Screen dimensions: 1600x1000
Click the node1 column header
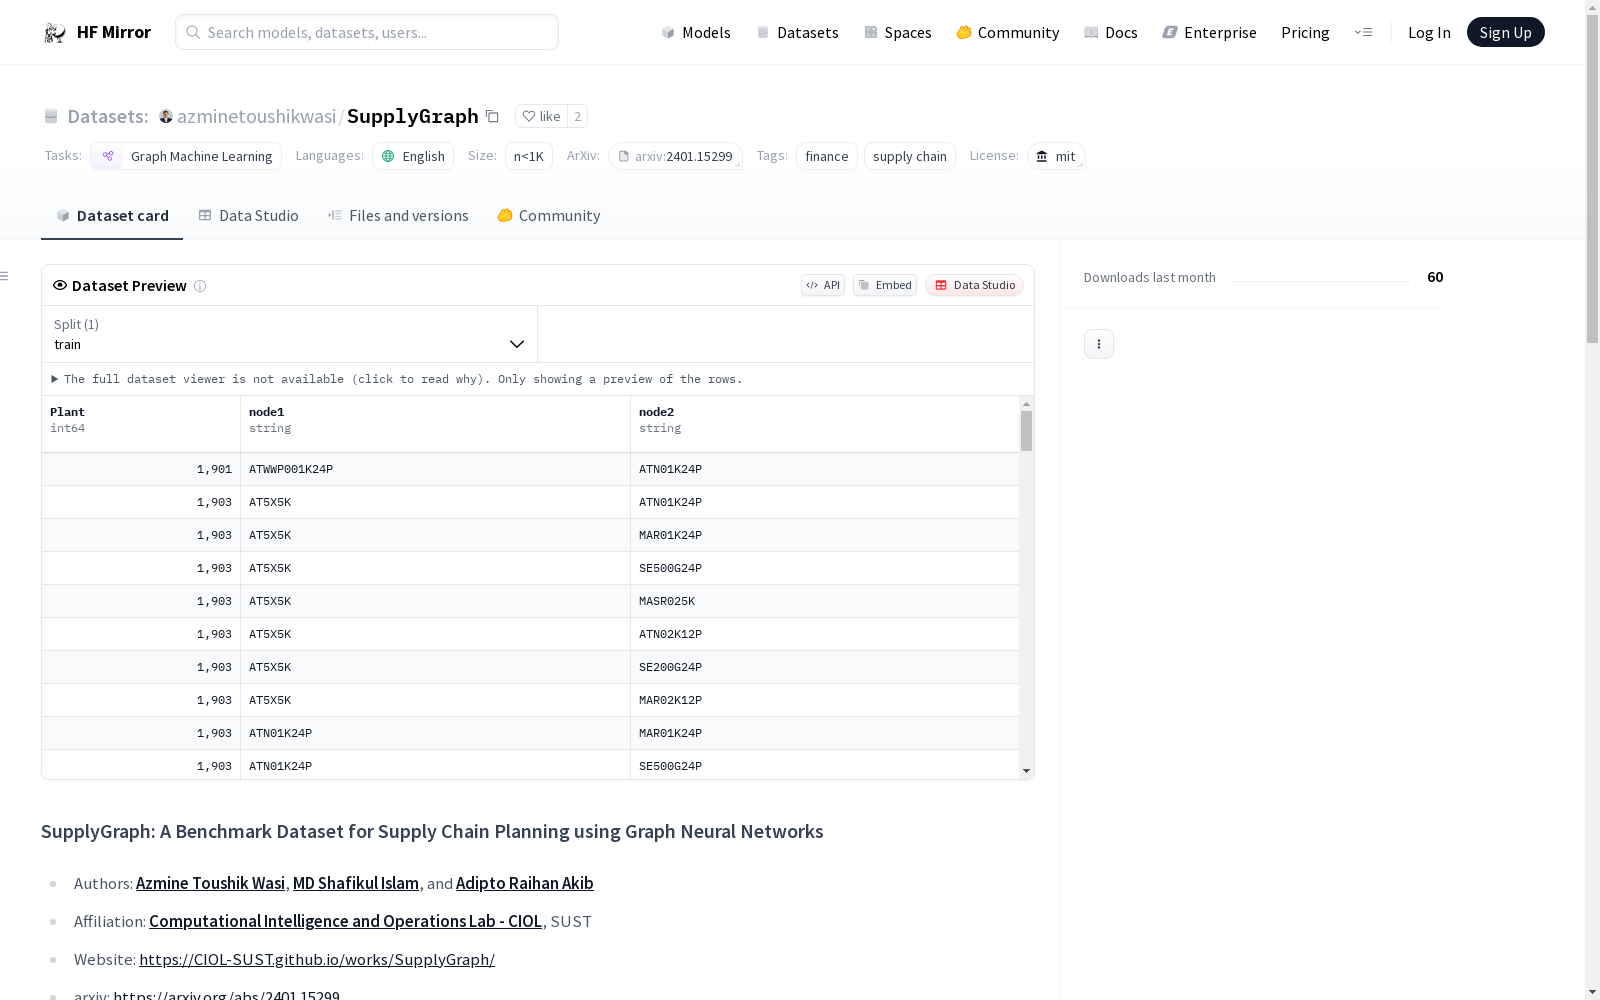436,424
